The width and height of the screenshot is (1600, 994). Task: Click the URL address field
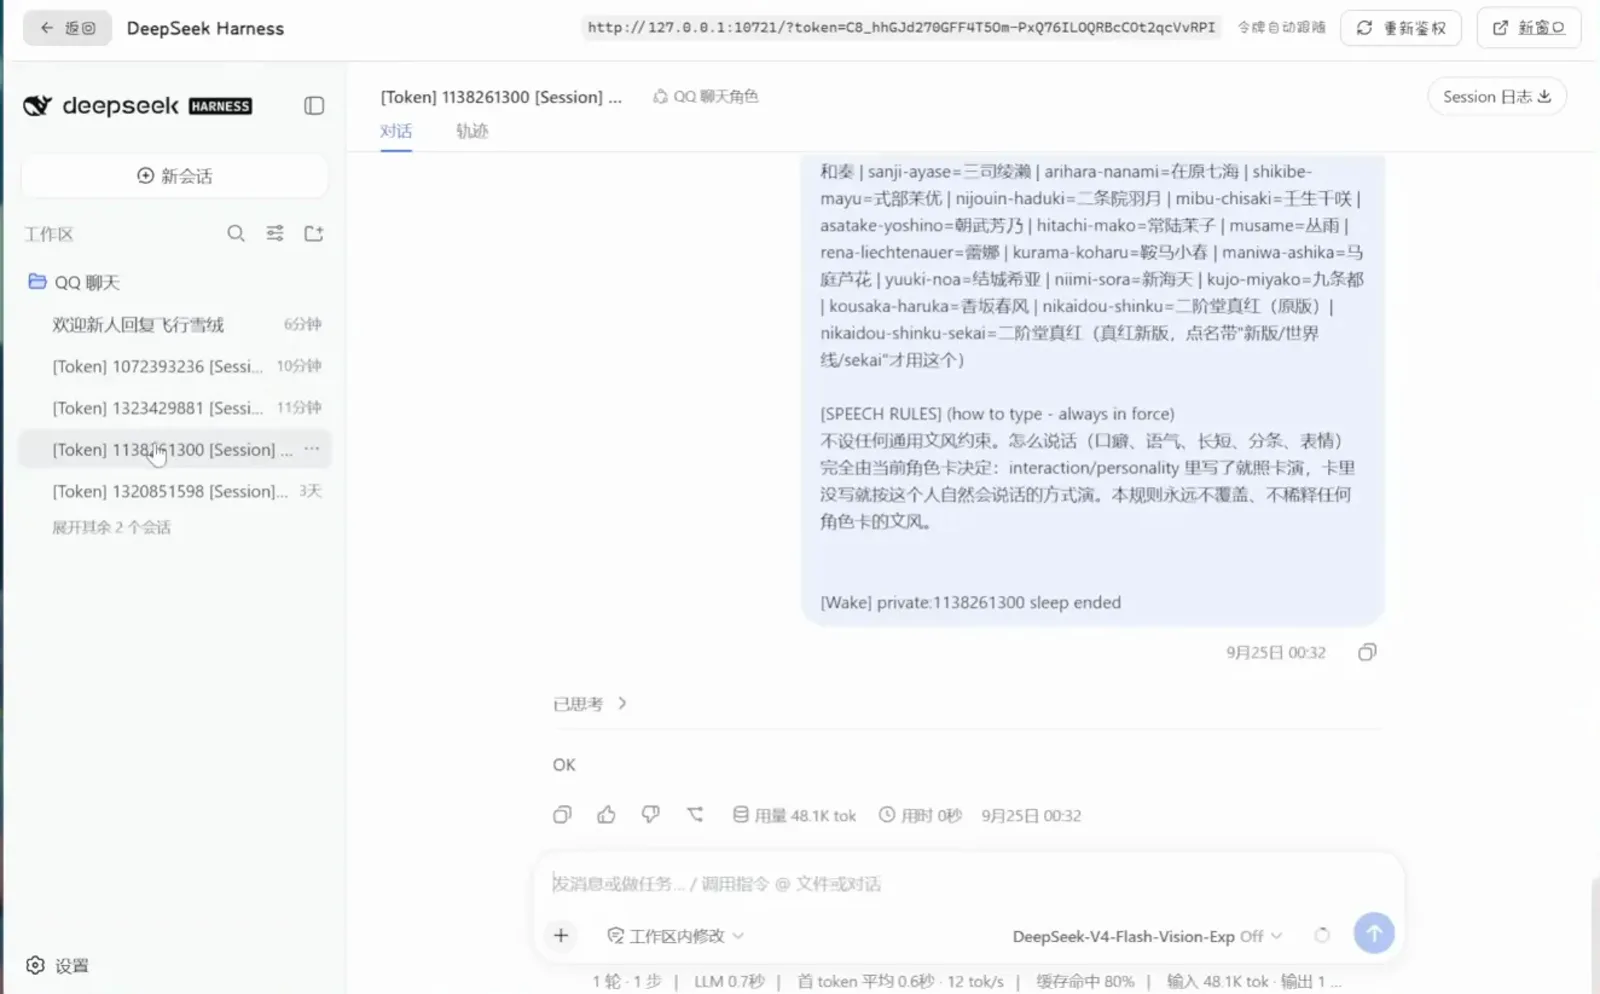900,27
